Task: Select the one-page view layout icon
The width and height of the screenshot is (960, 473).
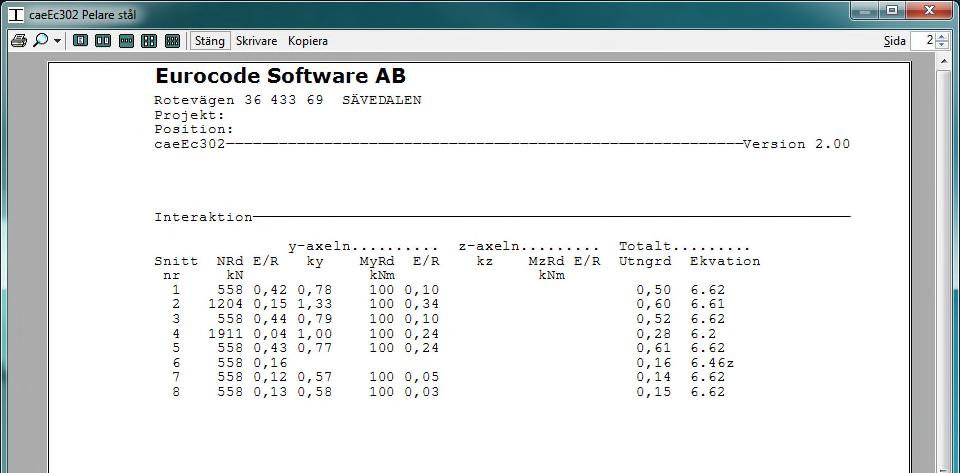Action: click(x=80, y=41)
